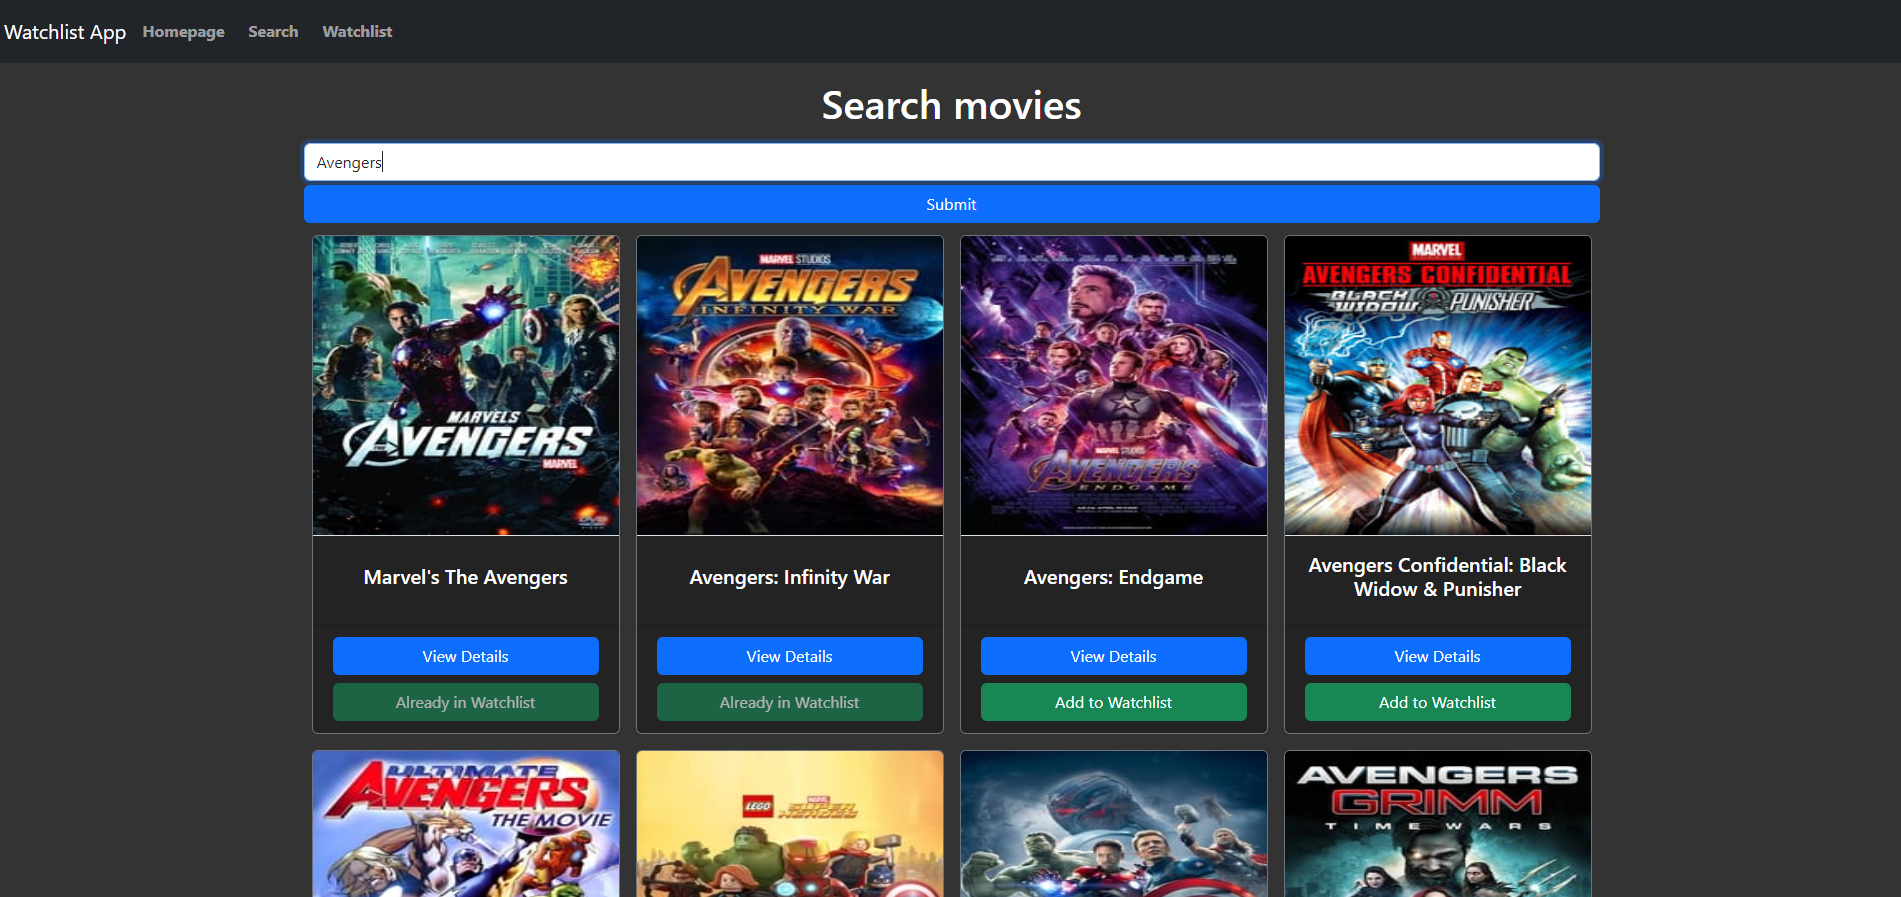
Task: Click Avengers: Endgame poster
Action: point(1114,385)
